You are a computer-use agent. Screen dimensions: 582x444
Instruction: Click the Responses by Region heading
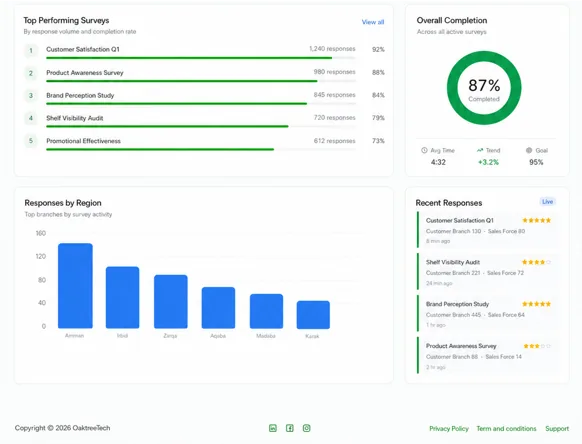[63, 203]
